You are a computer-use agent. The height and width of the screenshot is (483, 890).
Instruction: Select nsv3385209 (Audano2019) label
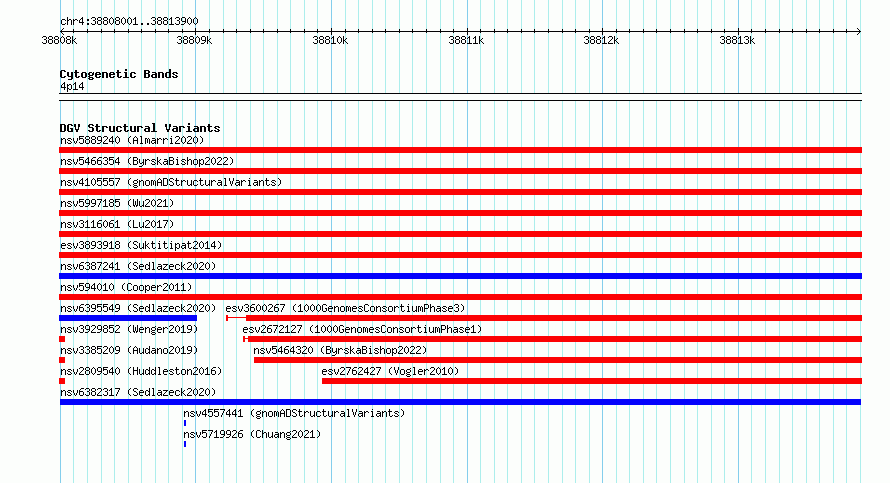pyautogui.click(x=129, y=350)
